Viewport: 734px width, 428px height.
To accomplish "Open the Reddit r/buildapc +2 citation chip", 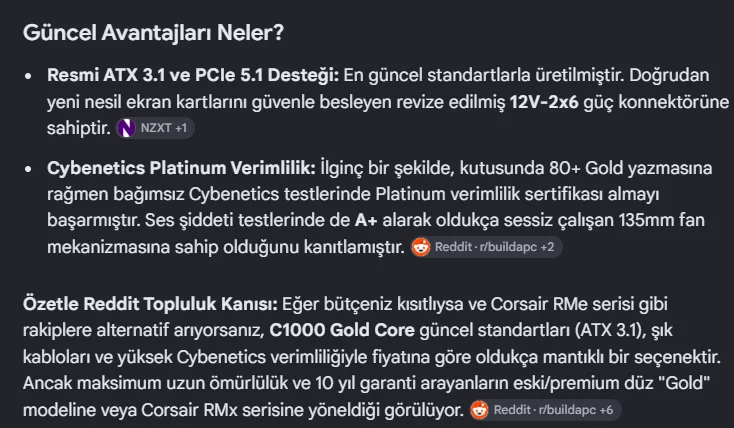I will [x=486, y=247].
